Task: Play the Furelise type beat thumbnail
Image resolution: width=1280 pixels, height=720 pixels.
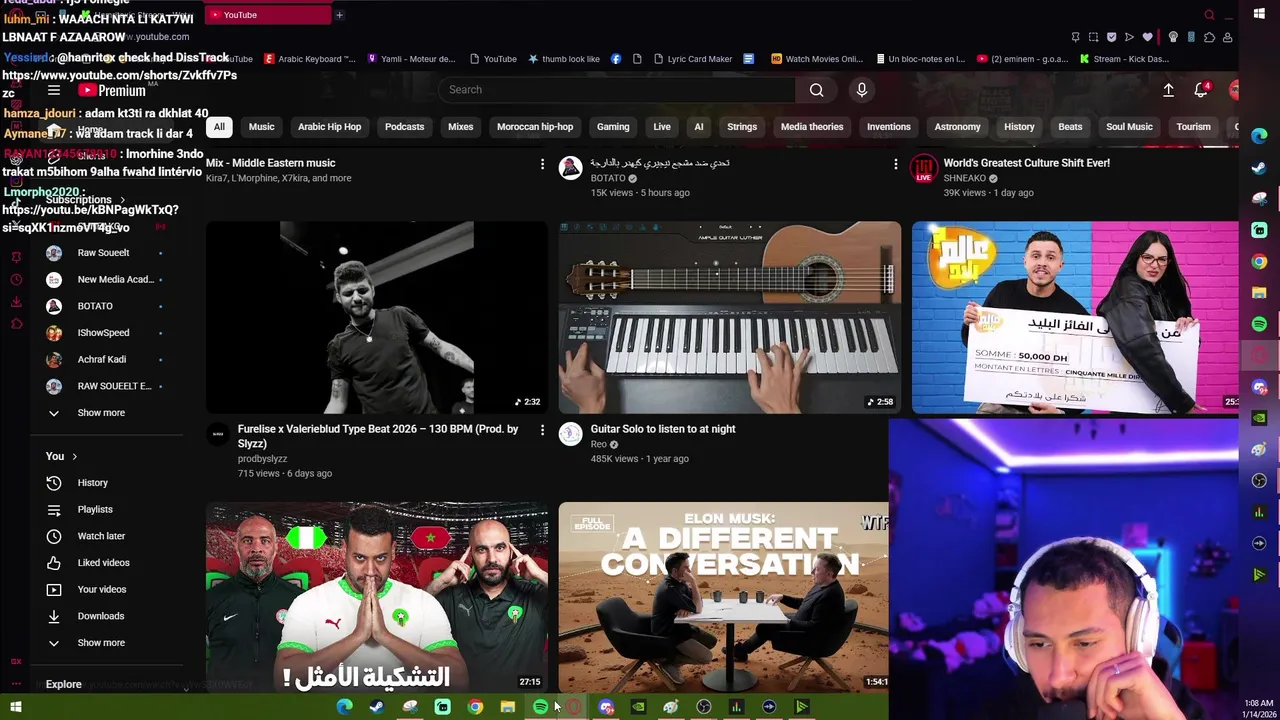Action: (377, 317)
